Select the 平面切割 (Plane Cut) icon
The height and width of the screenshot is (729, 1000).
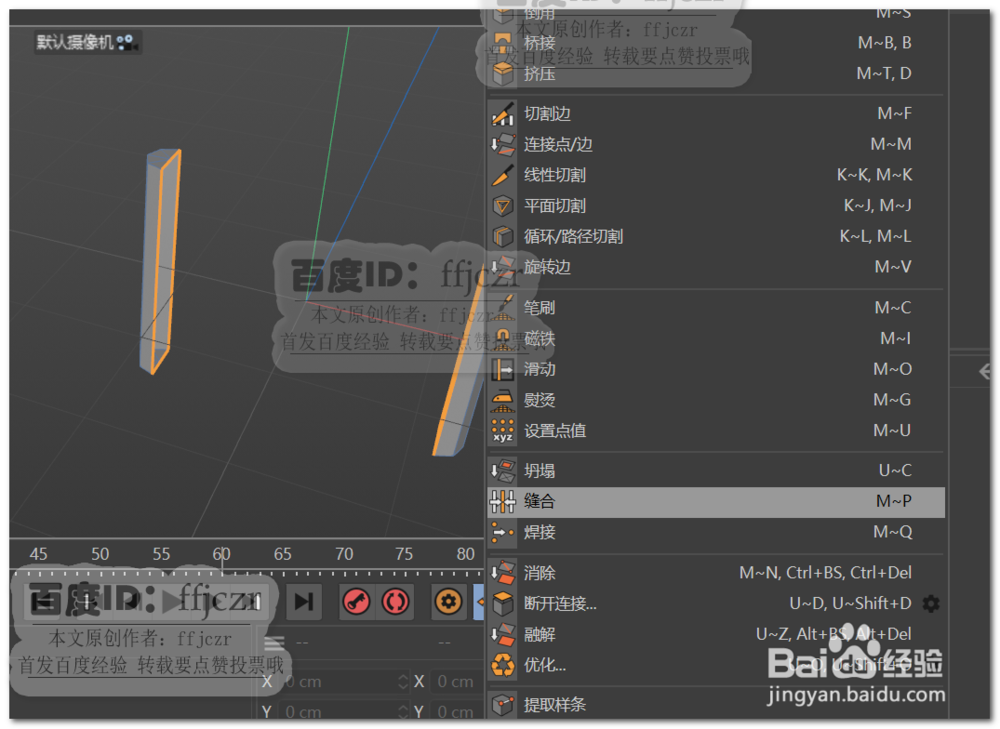pyautogui.click(x=503, y=205)
